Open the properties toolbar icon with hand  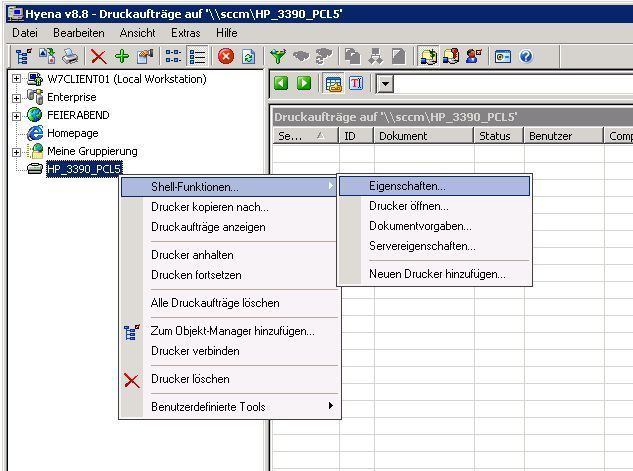tap(145, 57)
